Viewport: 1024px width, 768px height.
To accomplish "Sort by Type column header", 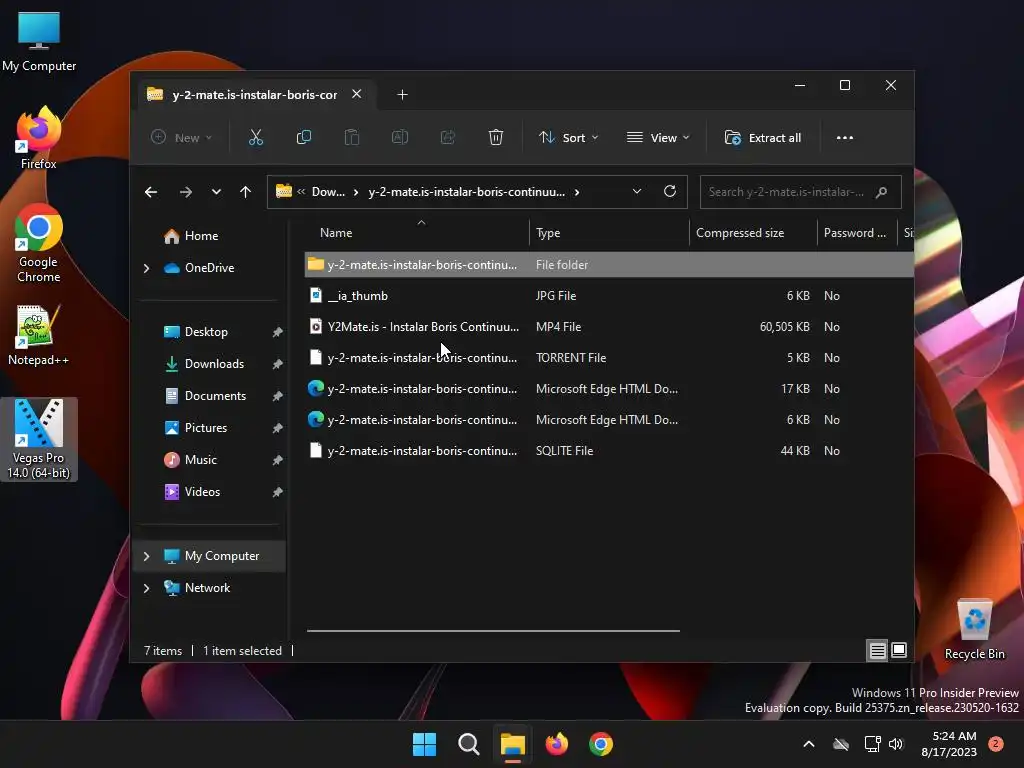I will point(609,233).
